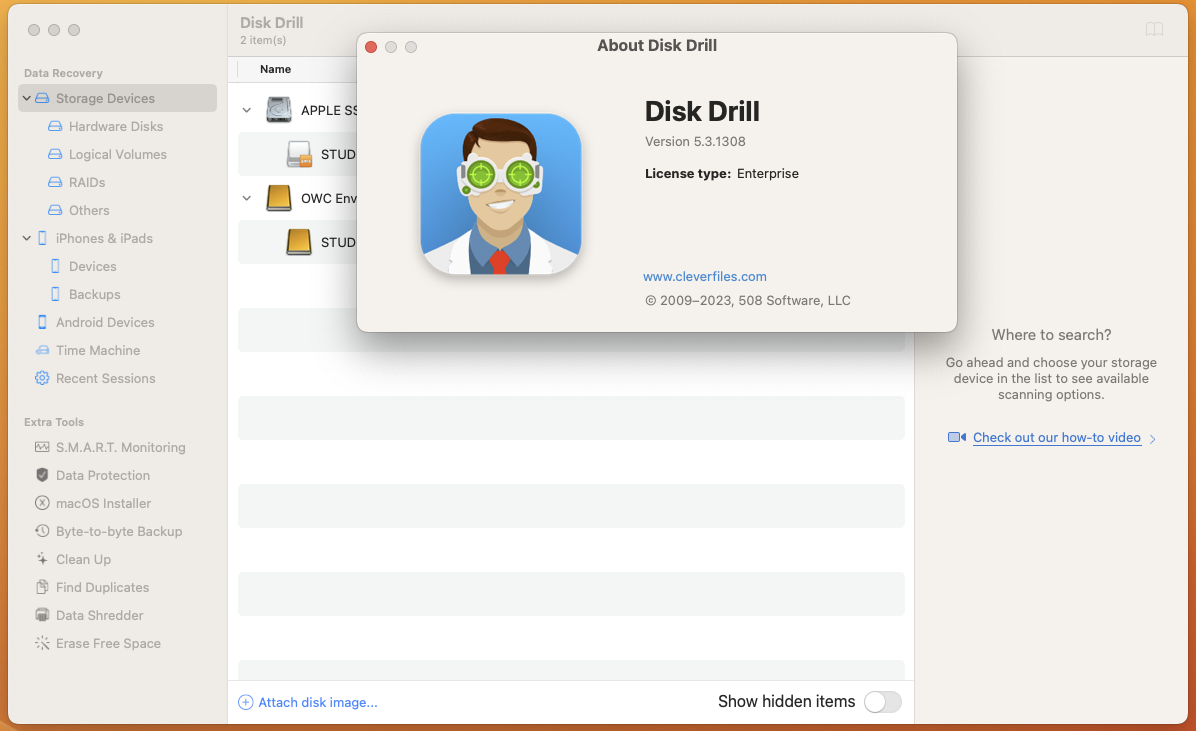
Task: Select Time Machine in the sidebar
Action: (x=98, y=350)
